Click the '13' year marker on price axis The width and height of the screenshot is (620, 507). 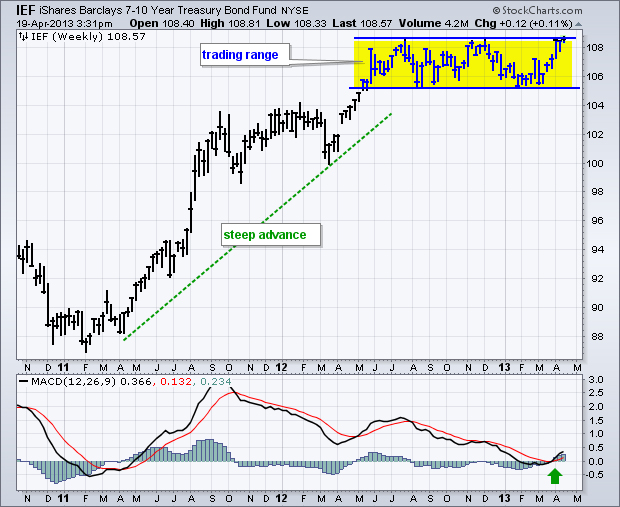504,367
